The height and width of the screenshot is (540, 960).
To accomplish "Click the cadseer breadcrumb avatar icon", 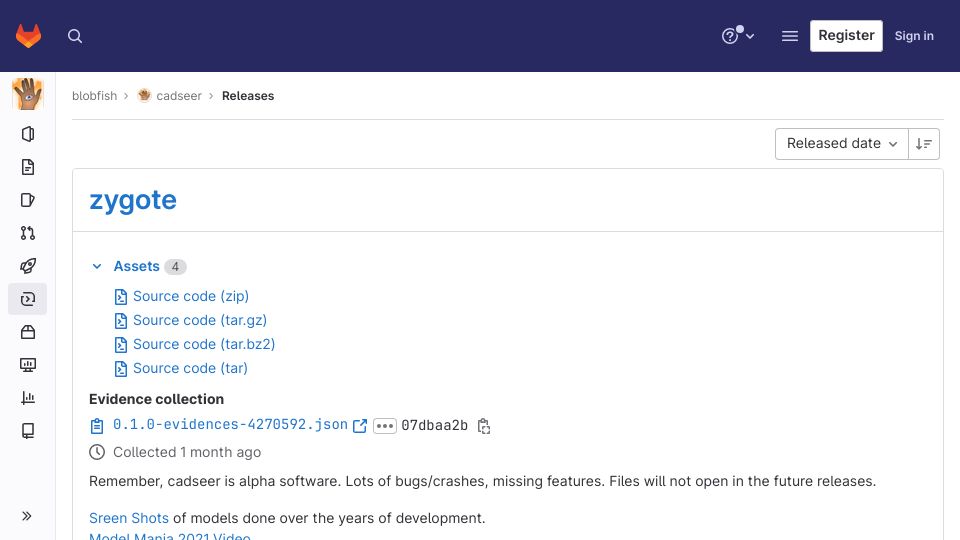I will (x=144, y=96).
